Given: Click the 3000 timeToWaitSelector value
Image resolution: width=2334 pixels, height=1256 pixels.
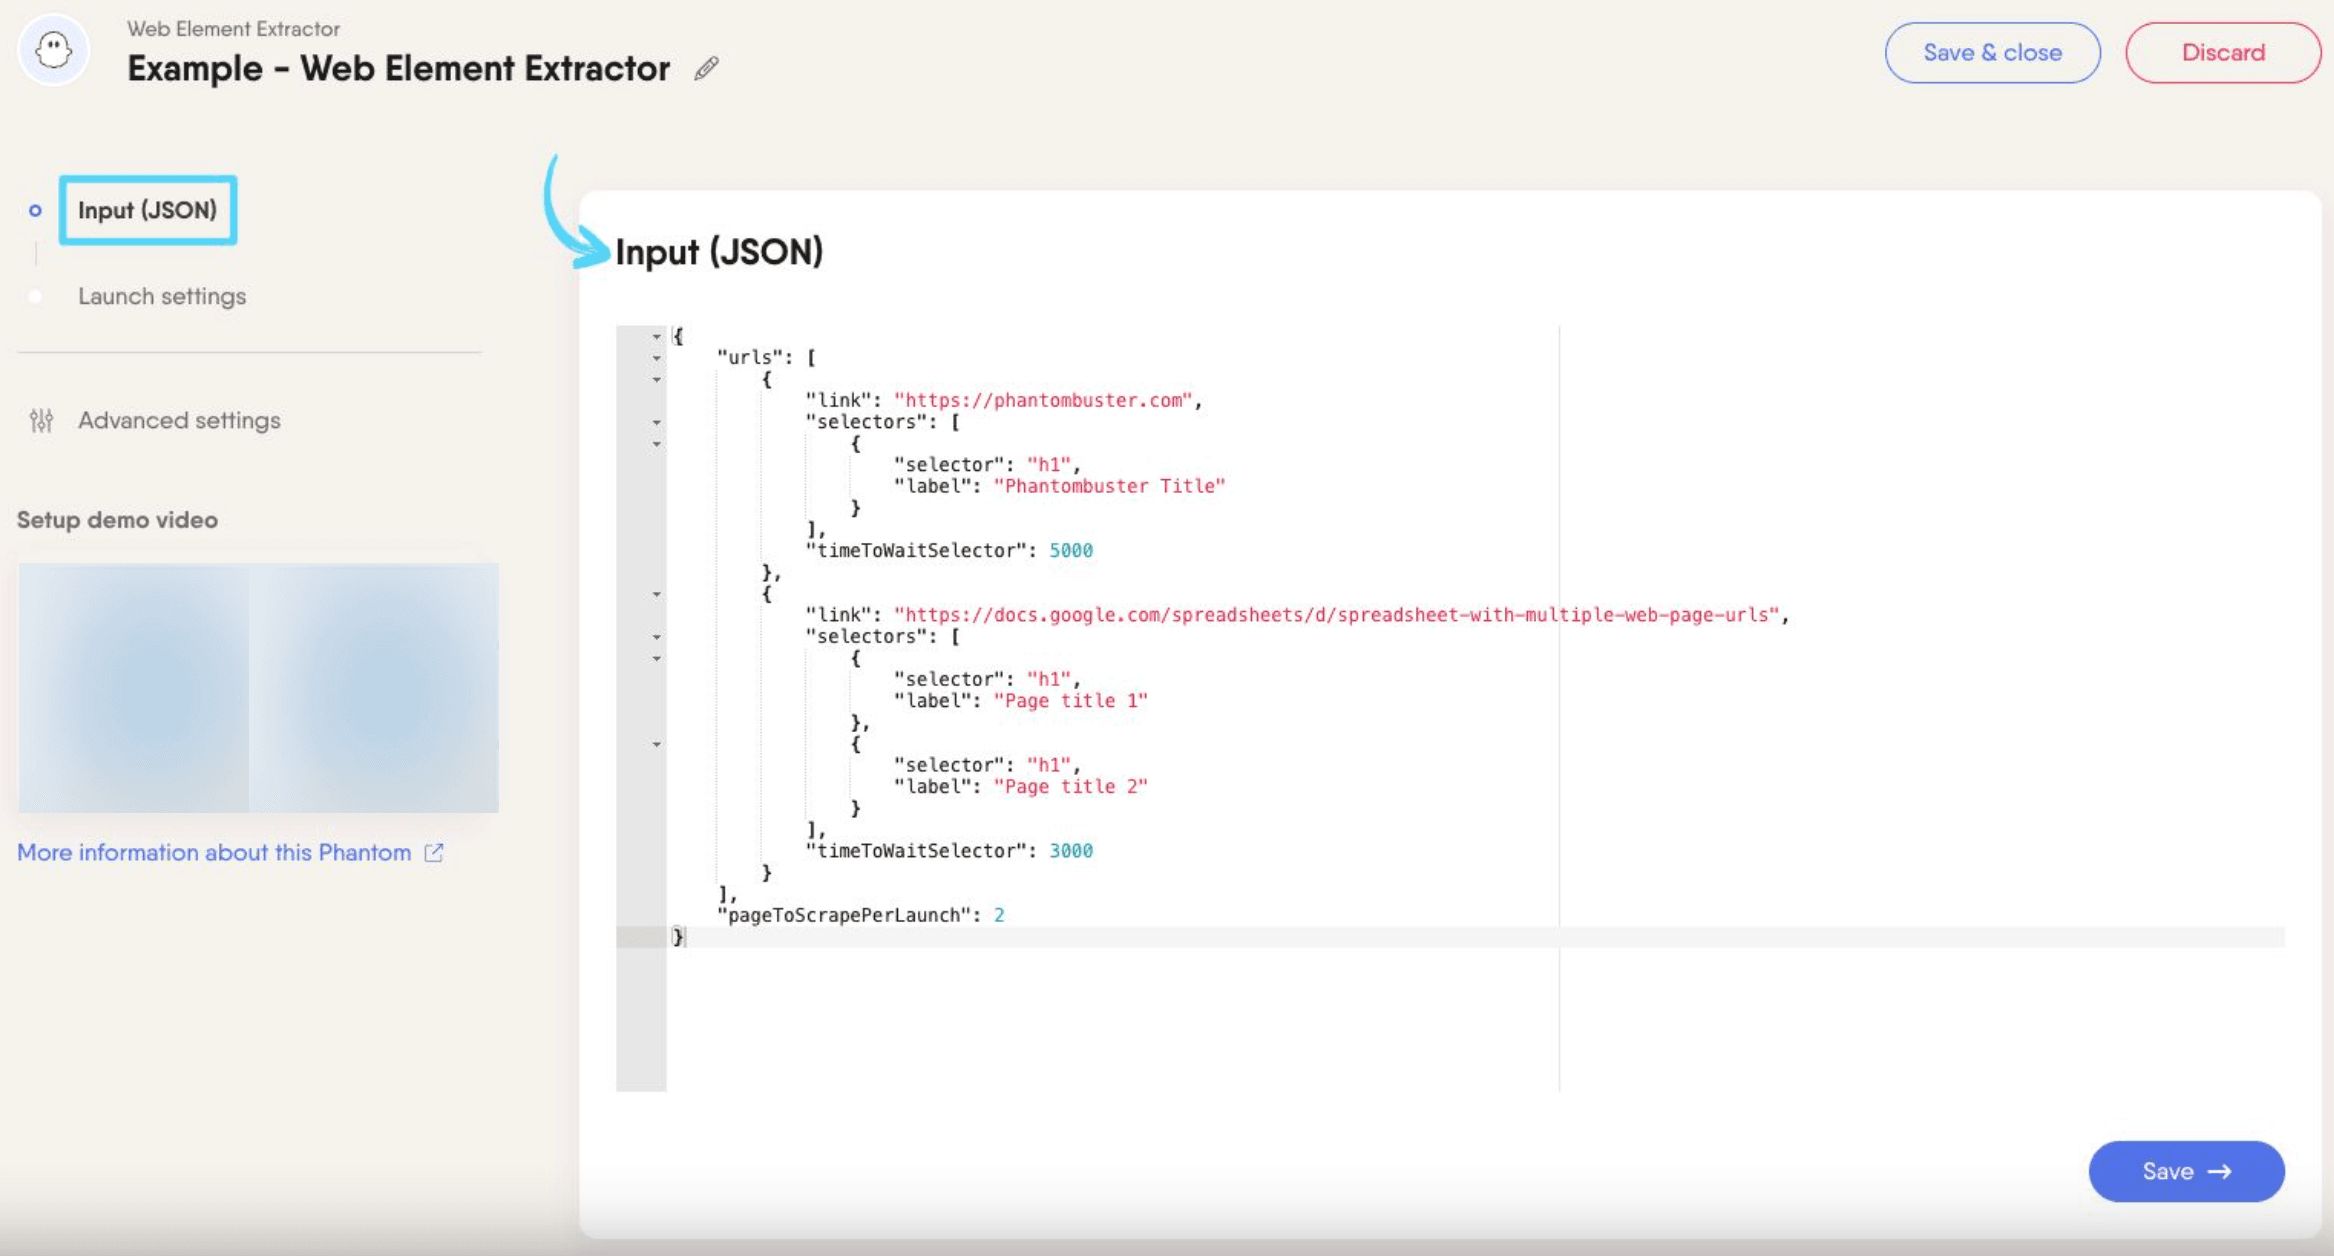Looking at the screenshot, I should pos(1071,850).
